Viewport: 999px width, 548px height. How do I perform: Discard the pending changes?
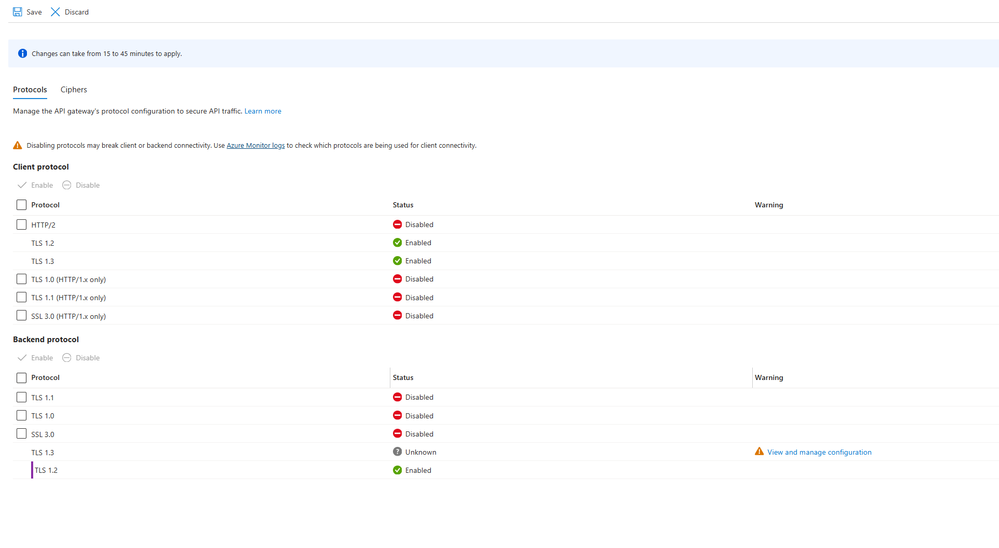(70, 12)
